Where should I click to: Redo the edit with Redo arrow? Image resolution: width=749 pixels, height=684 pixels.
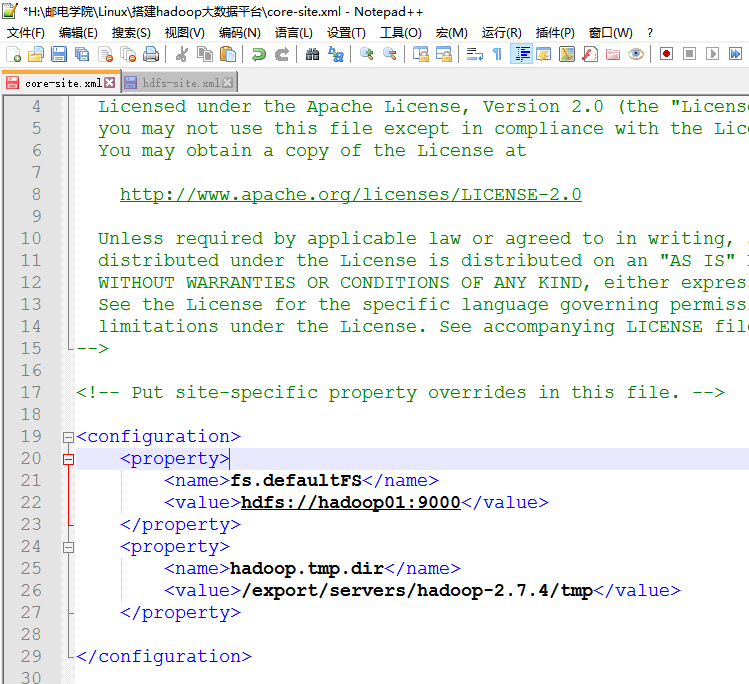[282, 54]
